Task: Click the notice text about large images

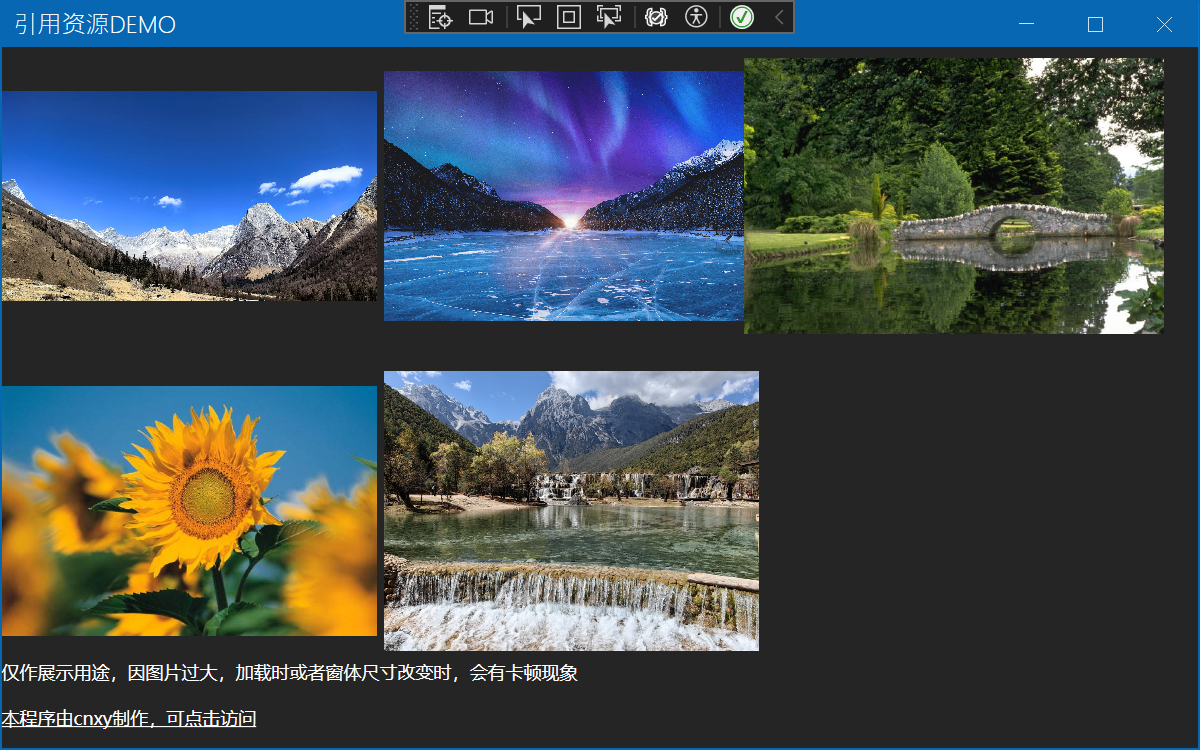Action: click(x=290, y=673)
